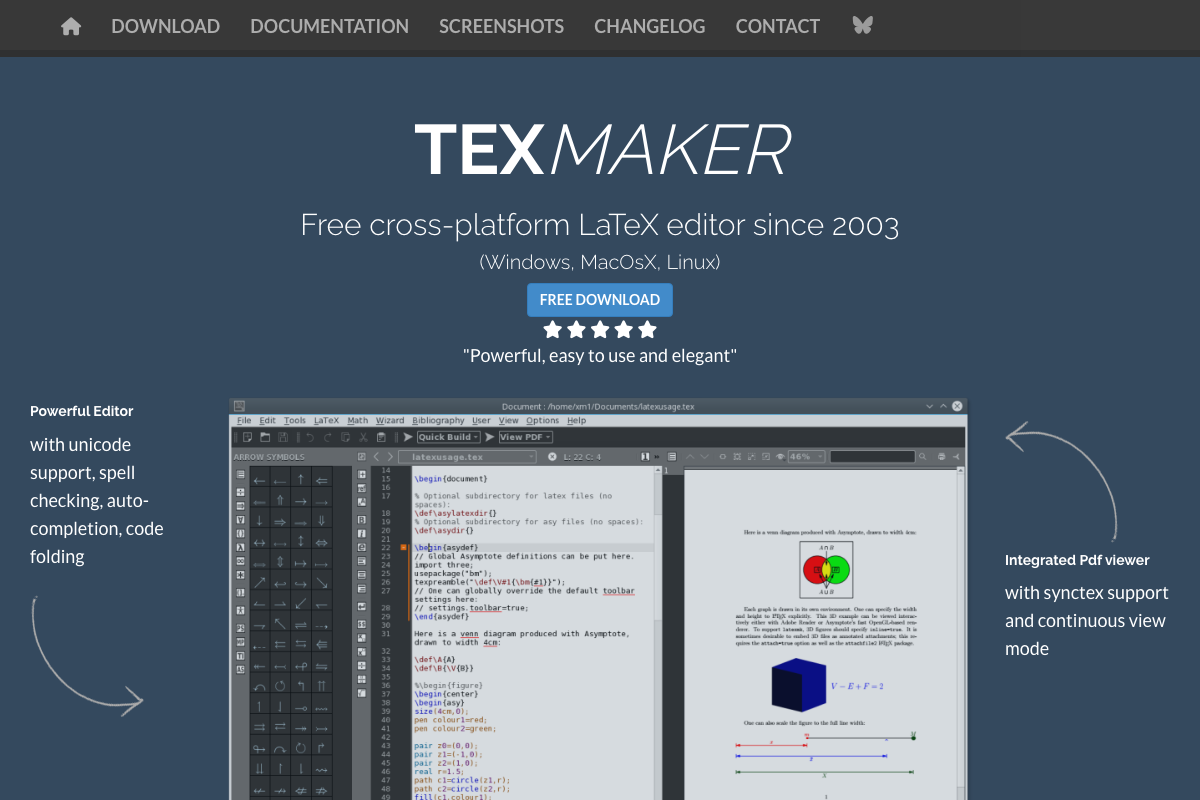Open the Bibliography menu in Texmaker
Image resolution: width=1200 pixels, height=800 pixels.
click(x=438, y=421)
